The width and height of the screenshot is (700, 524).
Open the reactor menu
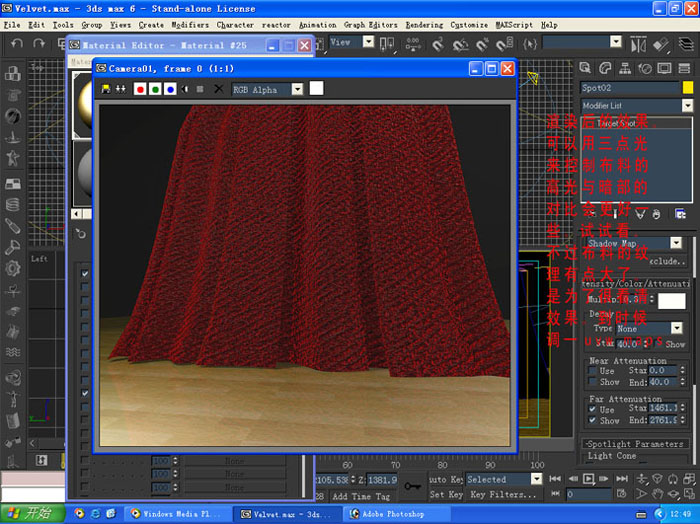[276, 25]
